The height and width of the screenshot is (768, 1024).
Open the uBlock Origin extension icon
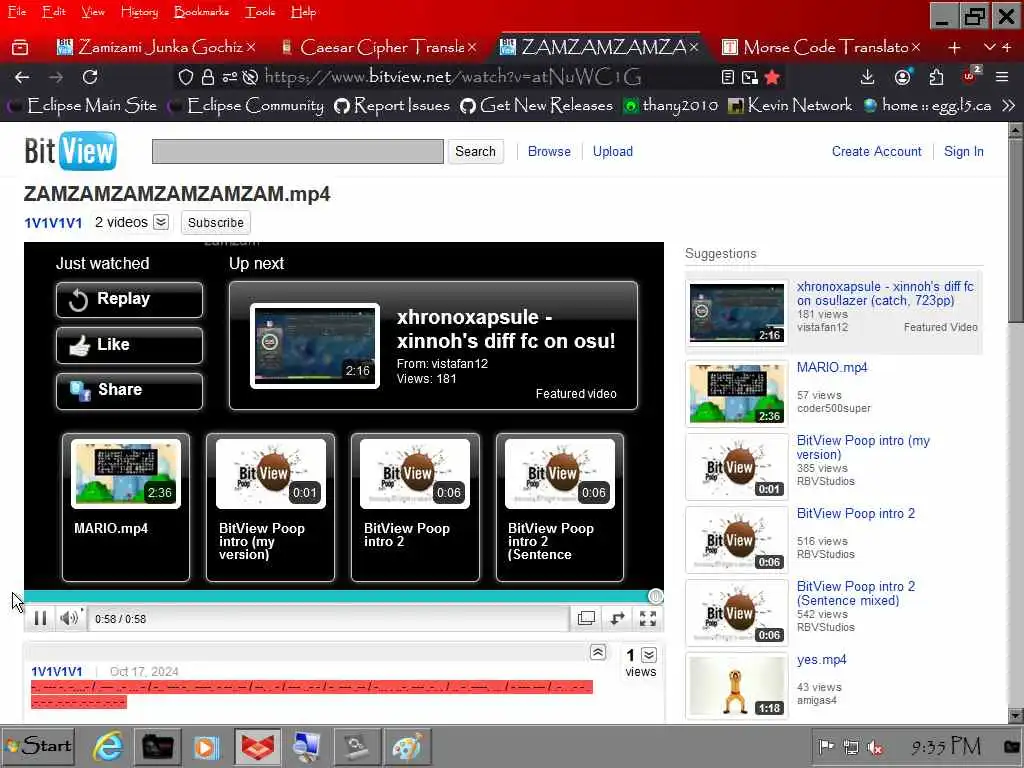click(970, 76)
